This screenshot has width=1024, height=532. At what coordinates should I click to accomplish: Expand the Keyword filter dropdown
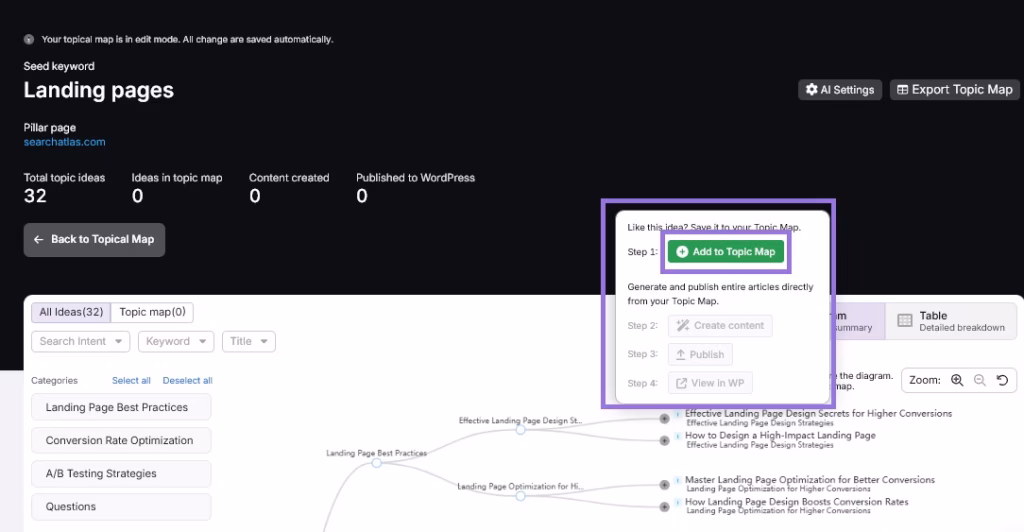(x=175, y=341)
